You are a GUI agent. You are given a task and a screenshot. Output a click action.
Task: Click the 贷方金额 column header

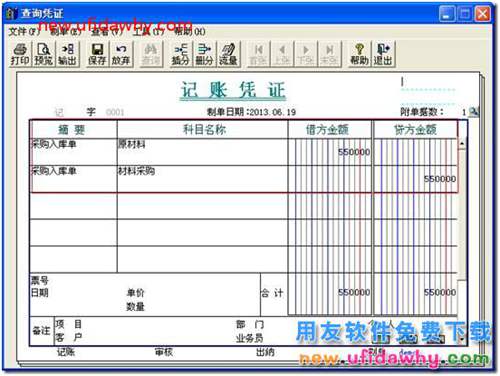click(x=415, y=129)
